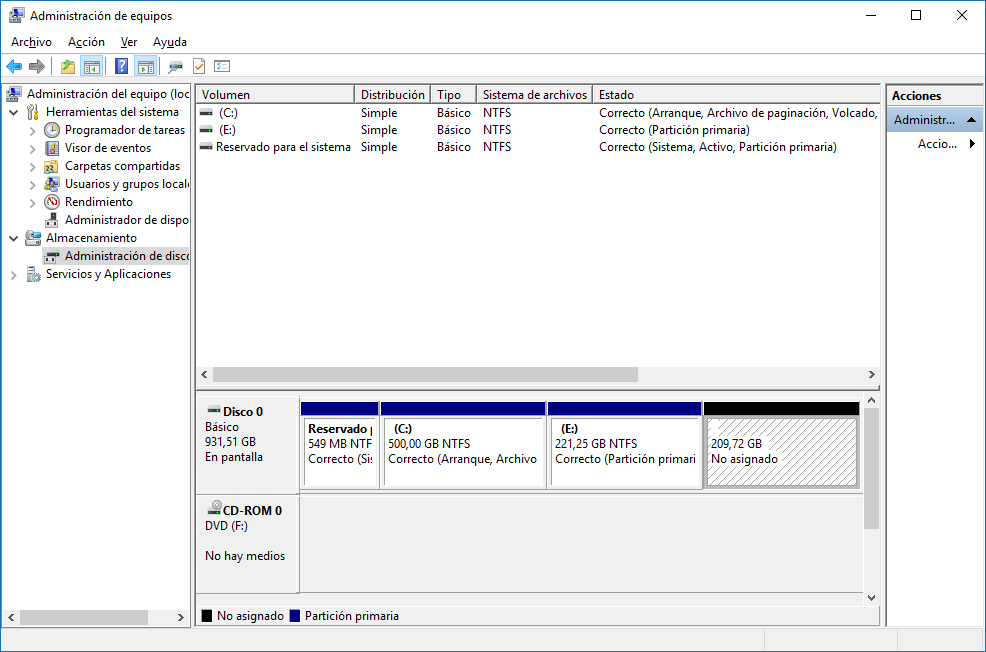Click the toolbar icon right of the separator
The image size is (986, 652).
(x=175, y=66)
